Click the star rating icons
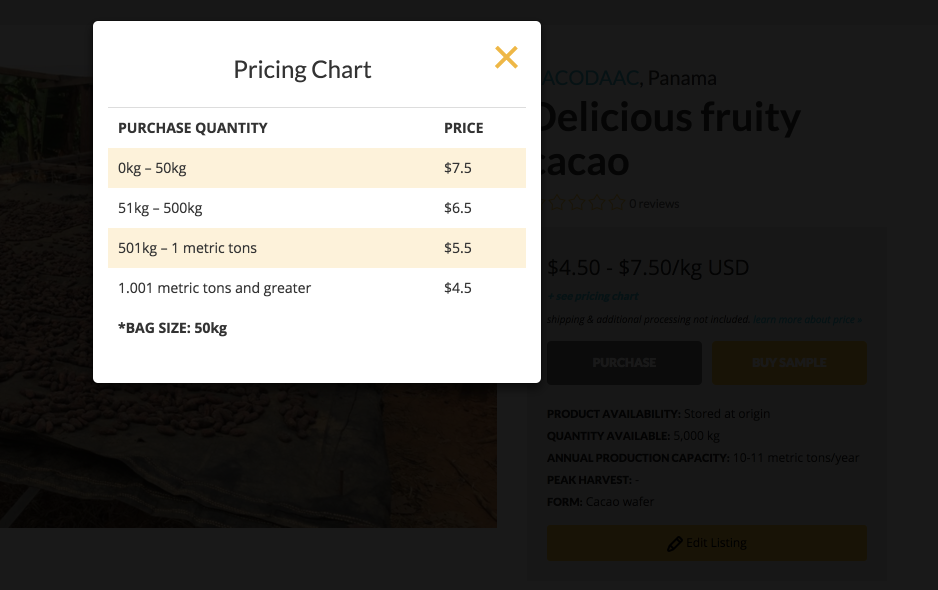 pyautogui.click(x=586, y=204)
